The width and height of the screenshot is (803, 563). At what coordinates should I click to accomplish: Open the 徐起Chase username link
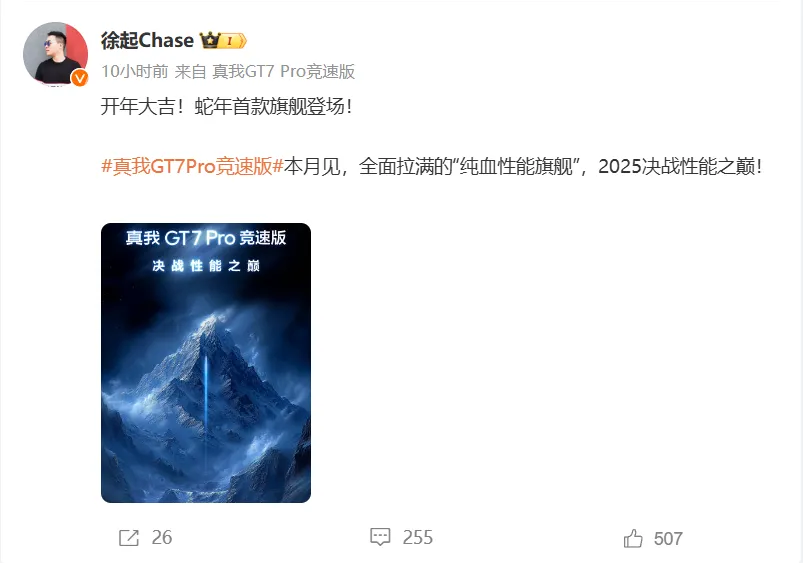coord(147,40)
